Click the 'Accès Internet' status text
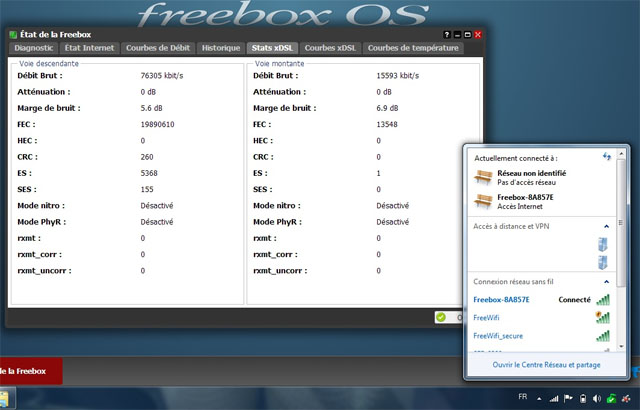Image resolution: width=640 pixels, height=410 pixels. tap(520, 207)
